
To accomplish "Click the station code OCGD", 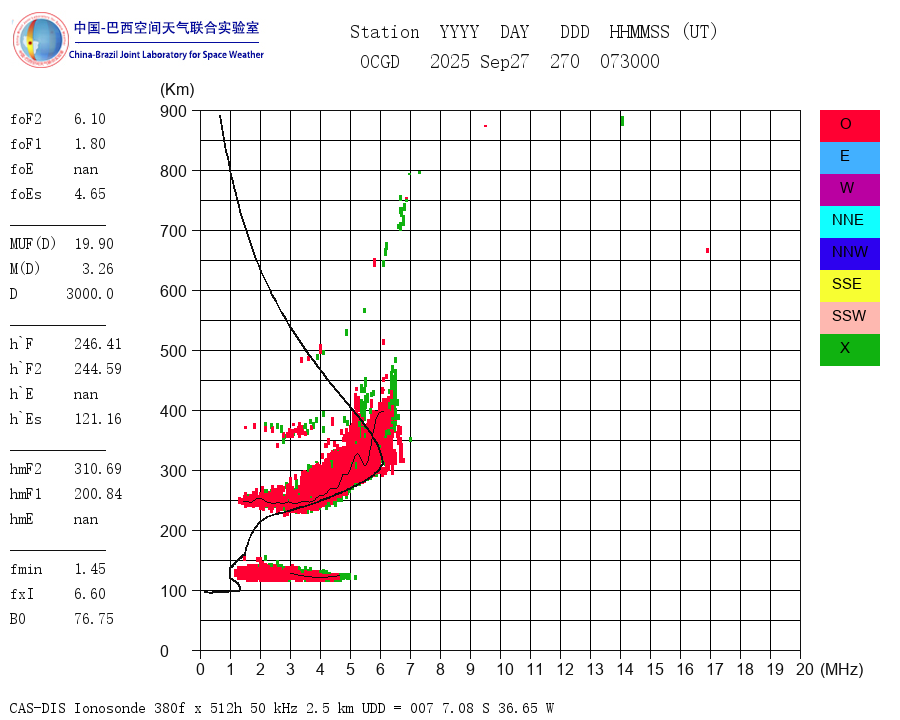I will (380, 61).
